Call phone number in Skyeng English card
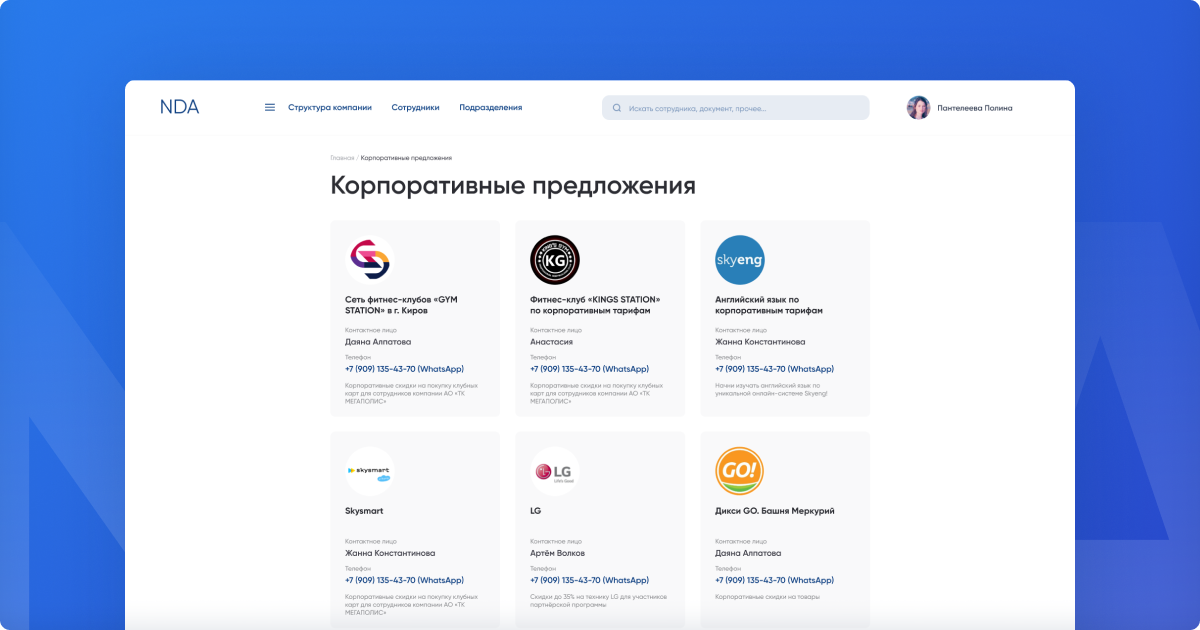Image resolution: width=1200 pixels, height=630 pixels. point(774,369)
